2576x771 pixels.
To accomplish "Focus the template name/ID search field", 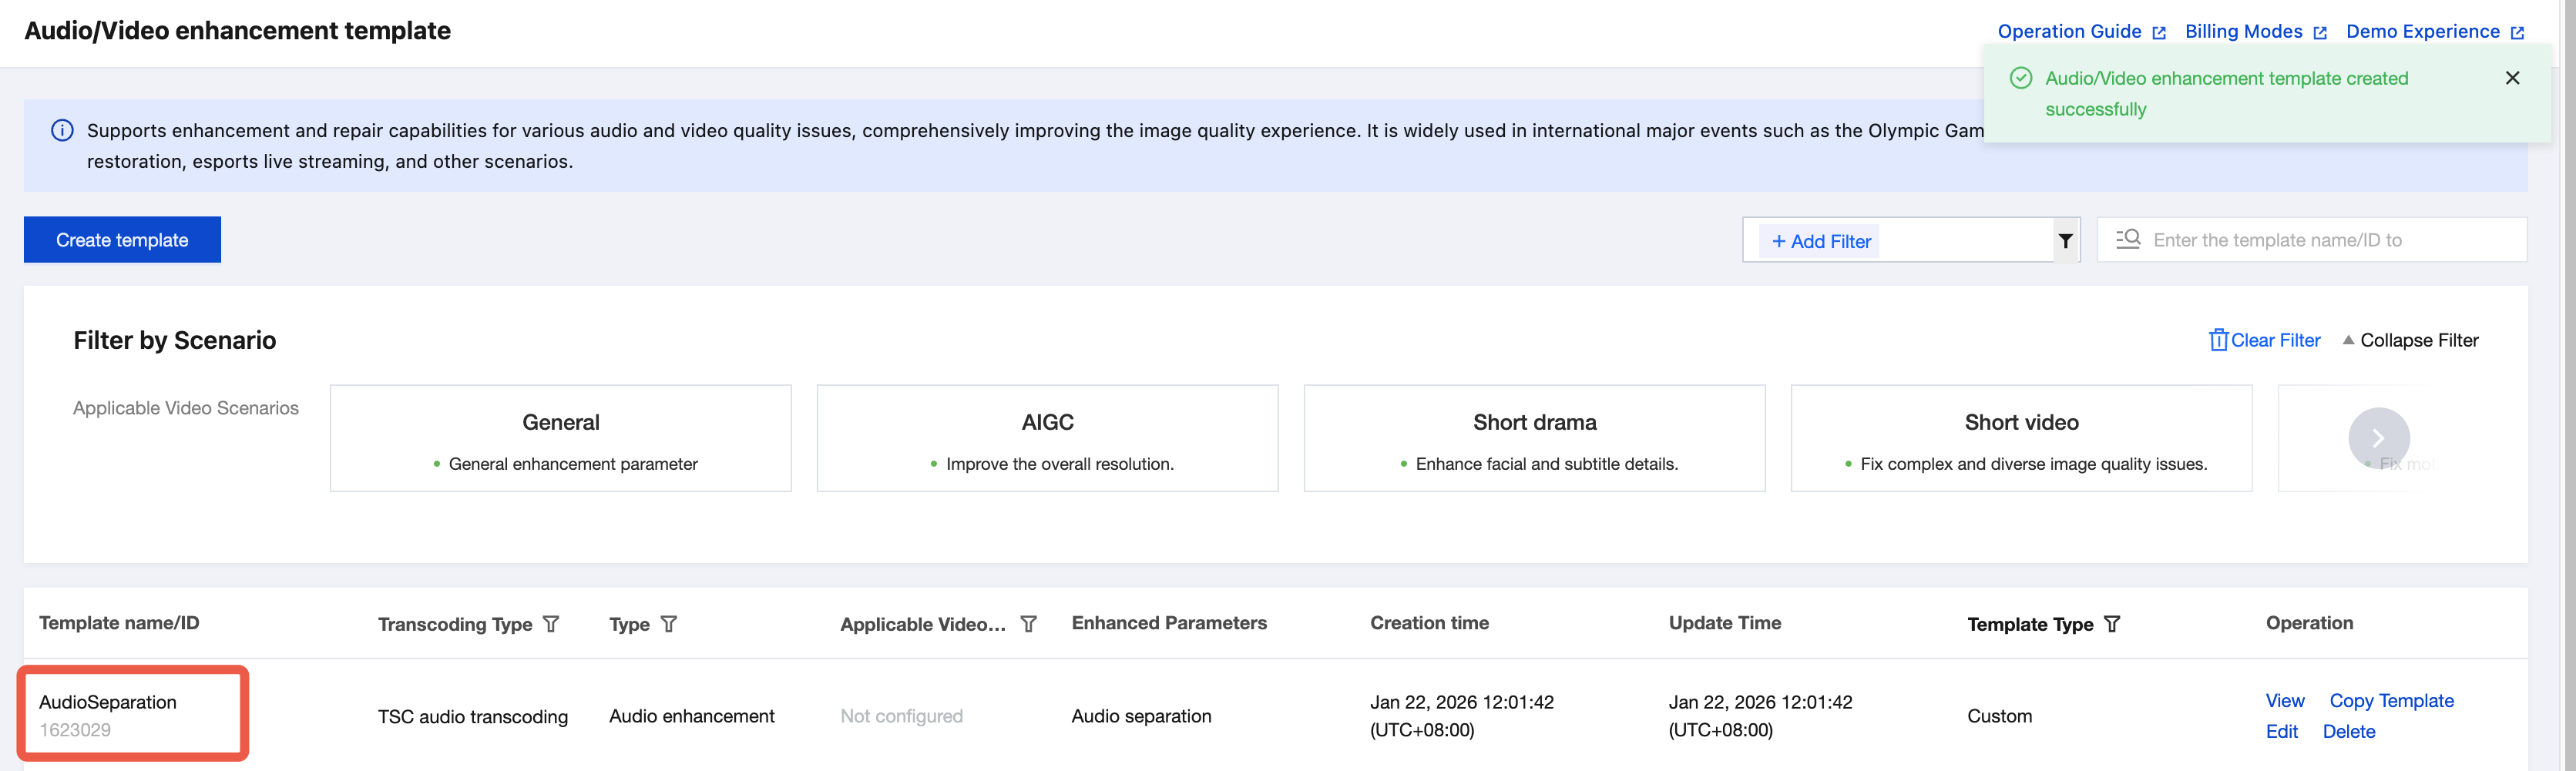I will 2330,240.
